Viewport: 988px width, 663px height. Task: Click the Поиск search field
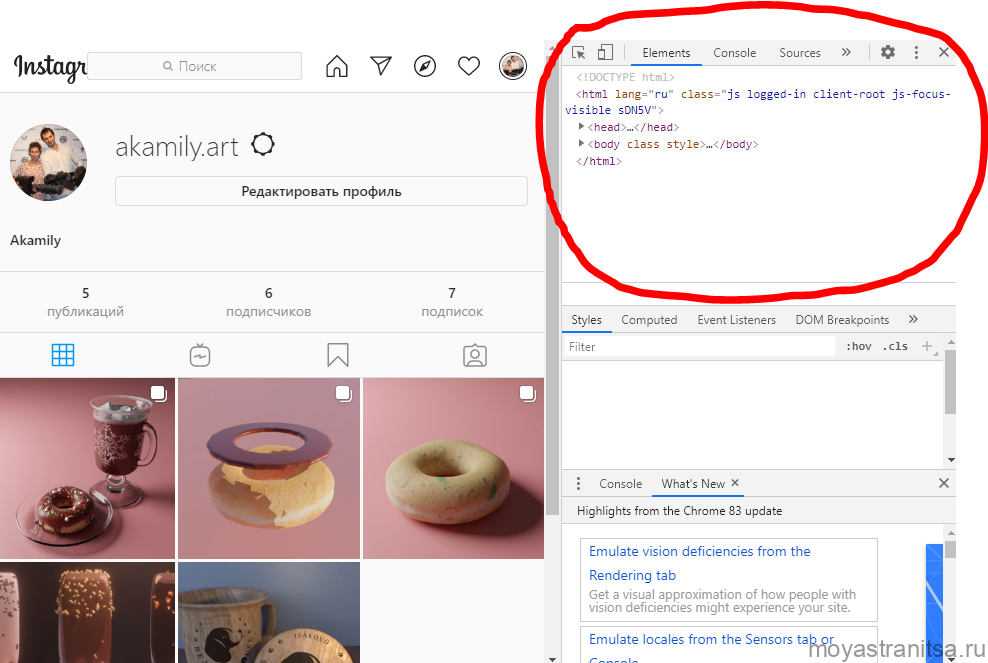point(195,66)
